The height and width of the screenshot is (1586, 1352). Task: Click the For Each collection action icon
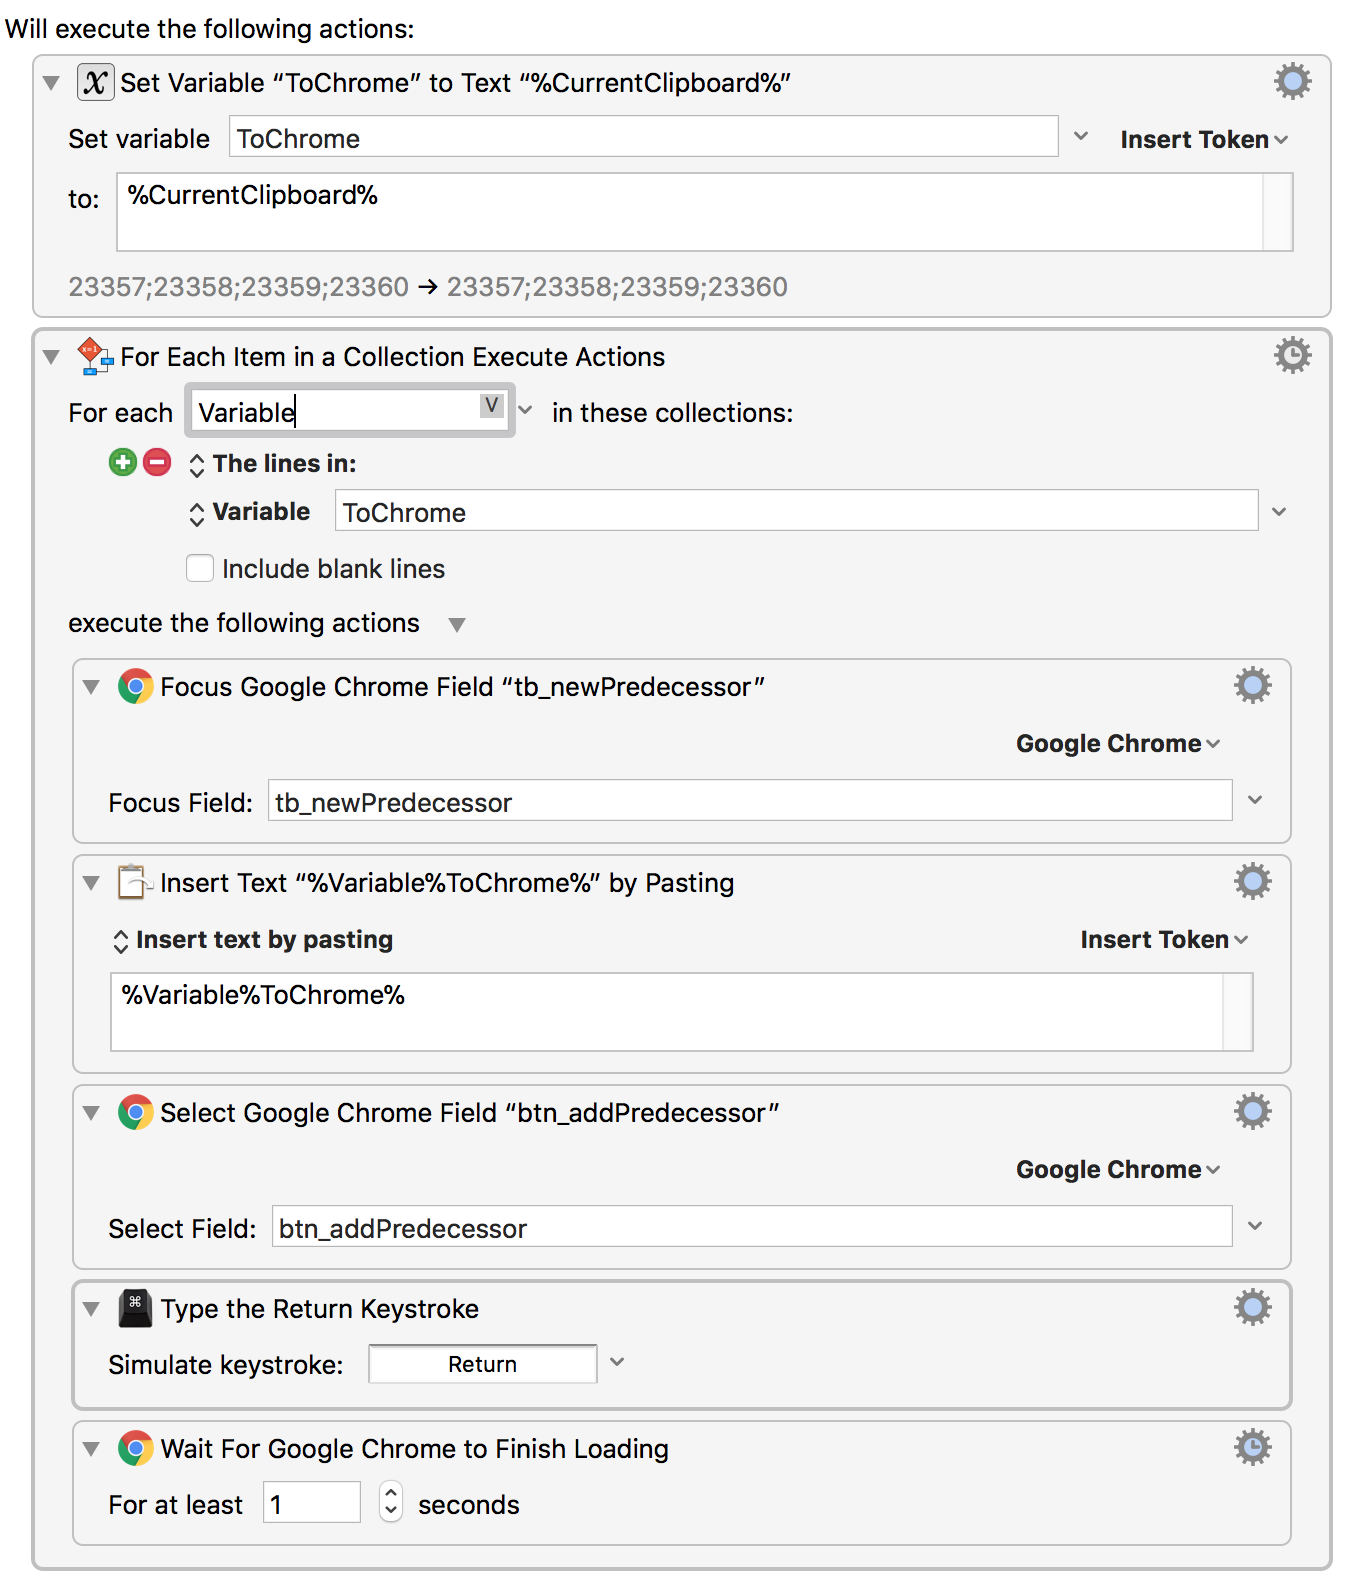click(95, 356)
